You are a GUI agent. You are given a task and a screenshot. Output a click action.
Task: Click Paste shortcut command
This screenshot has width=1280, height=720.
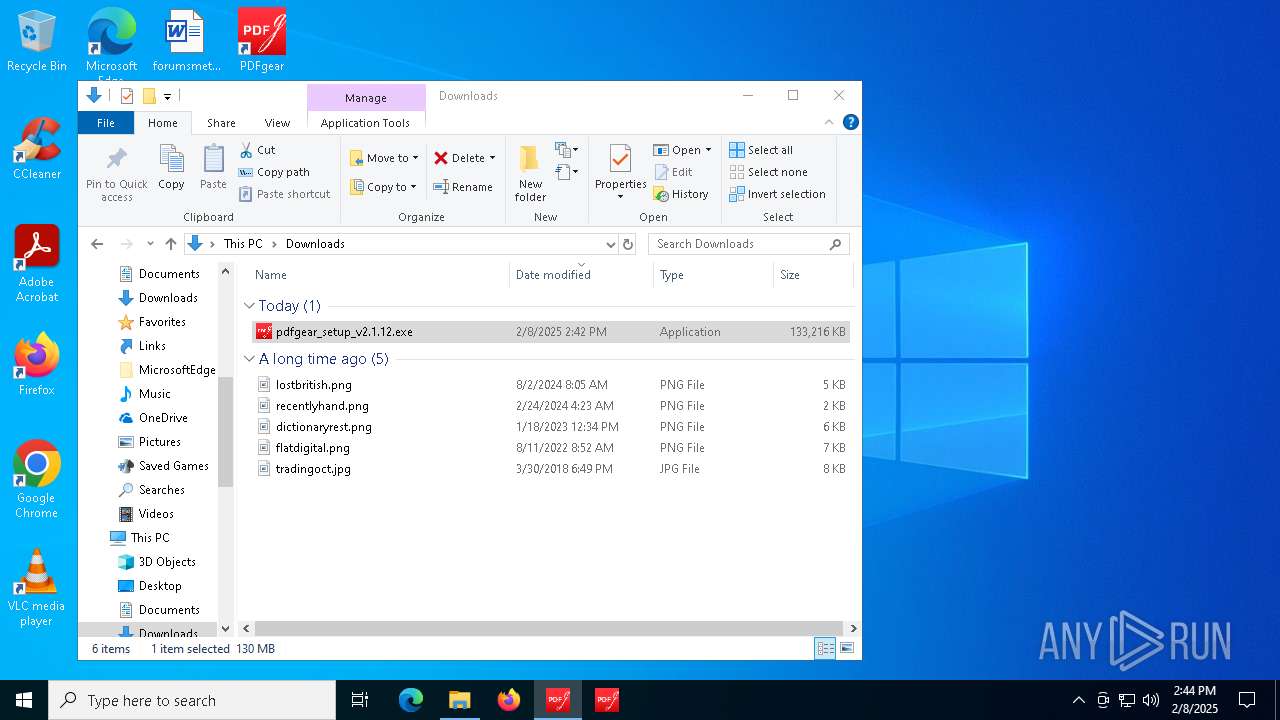284,194
